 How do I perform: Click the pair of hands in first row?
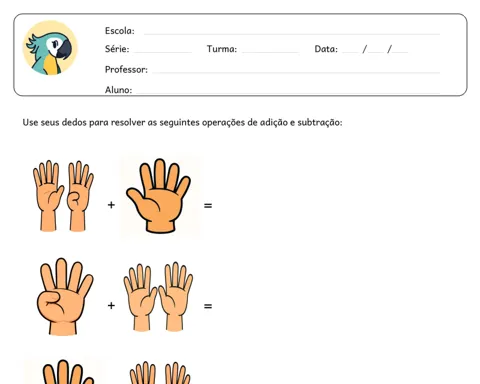pos(63,196)
